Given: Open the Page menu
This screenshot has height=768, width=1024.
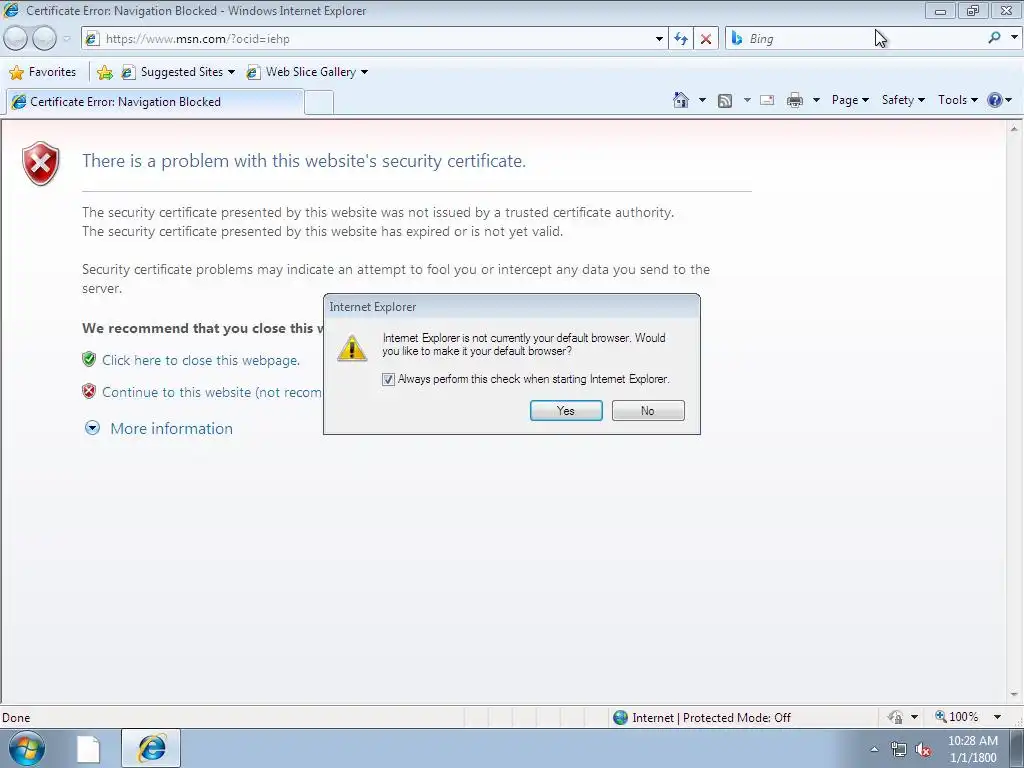Looking at the screenshot, I should click(850, 100).
